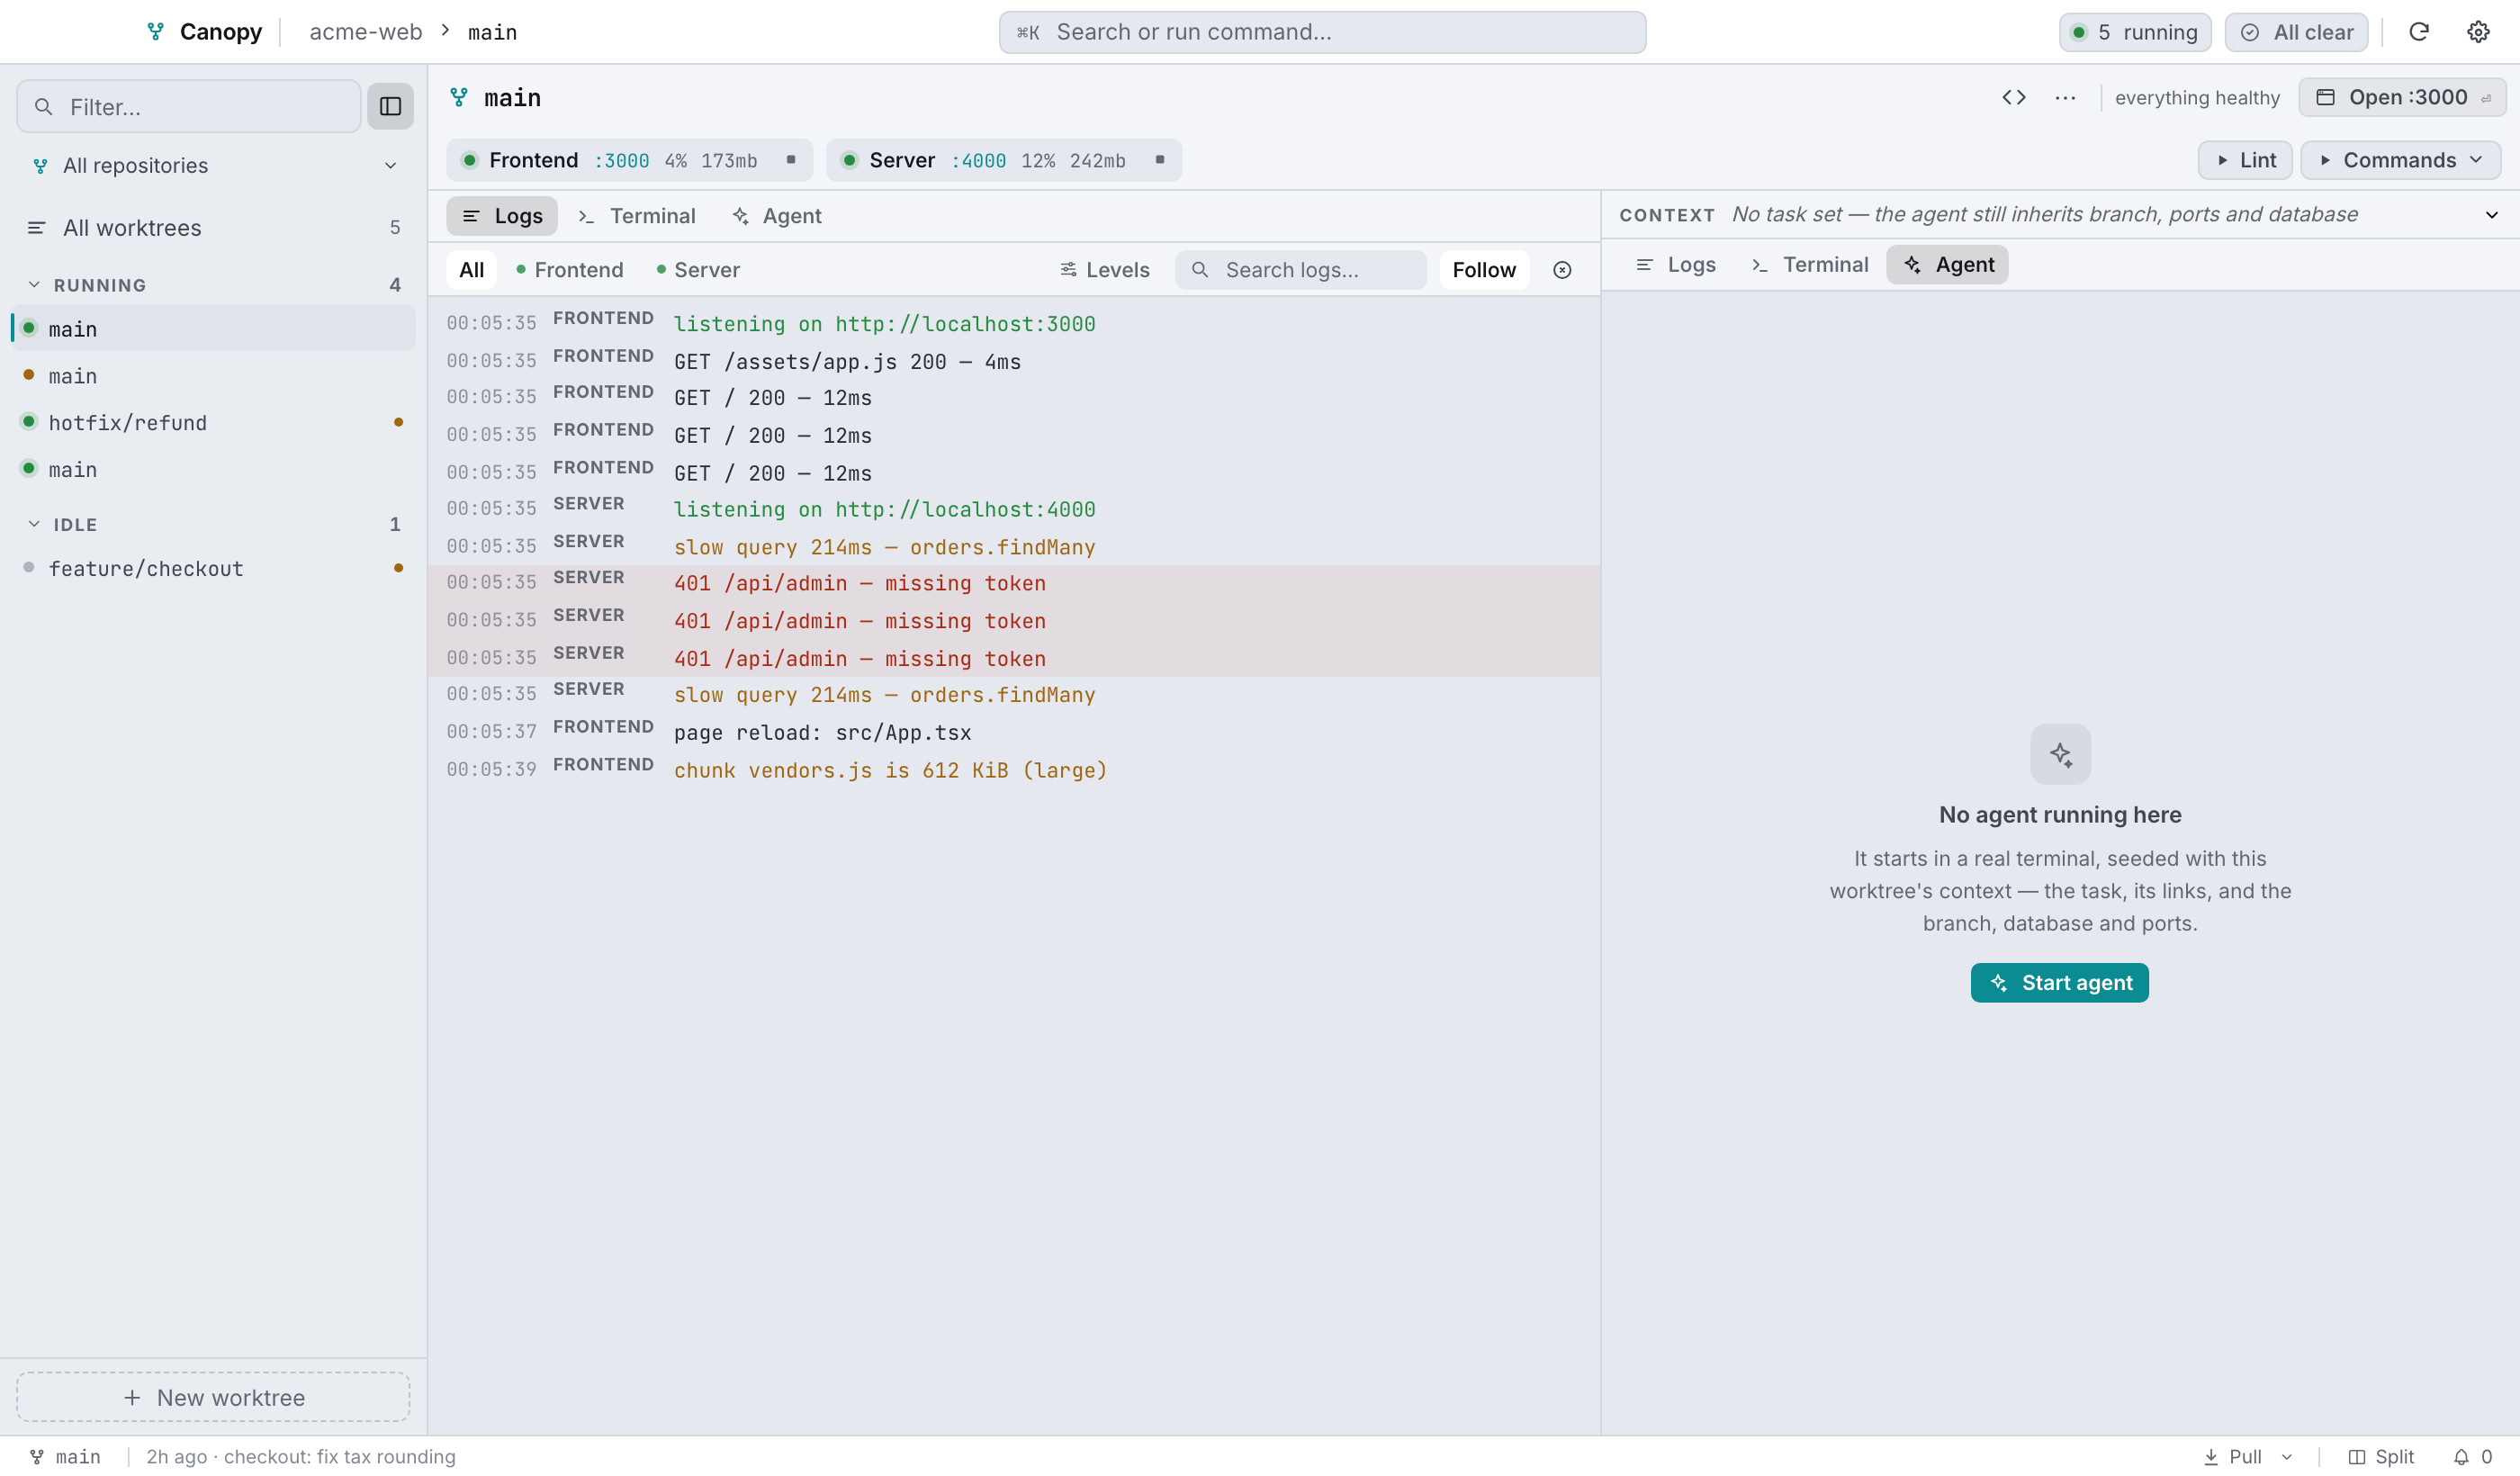Expand the All repositories dropdown

tap(391, 166)
